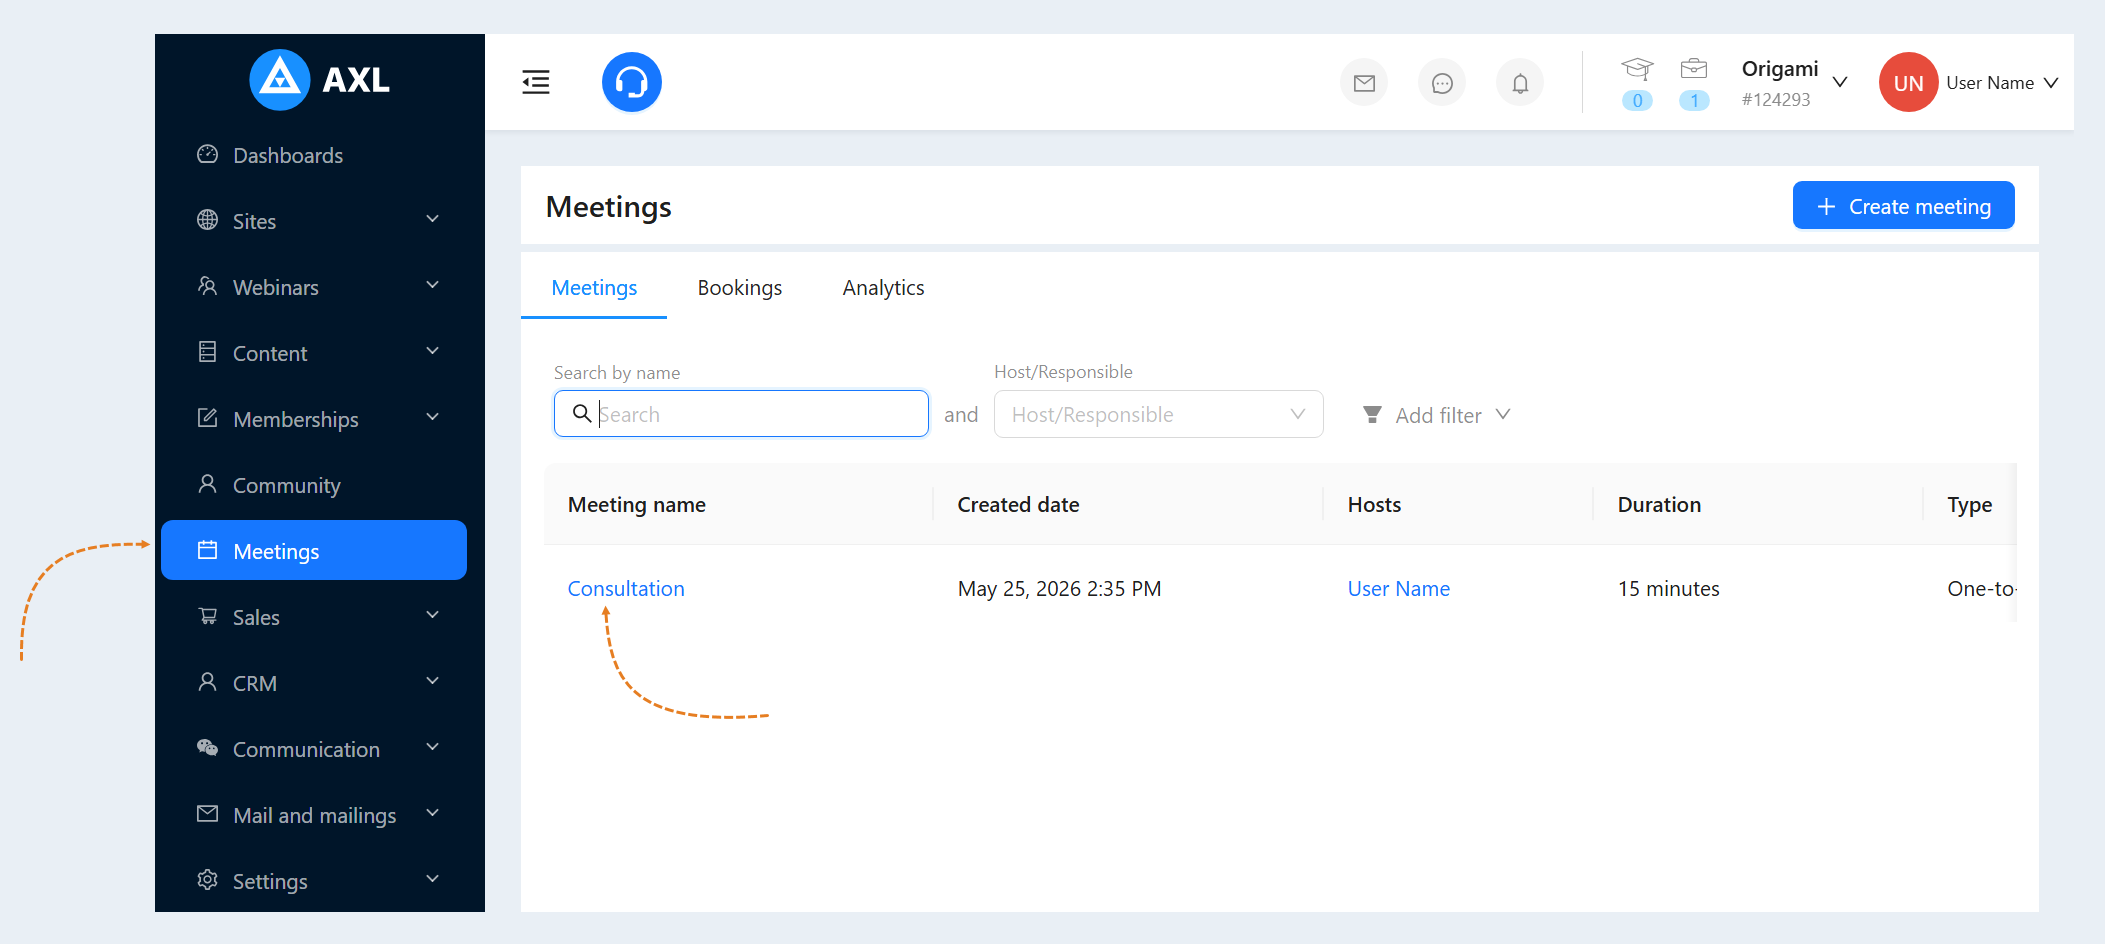
Task: Switch to the Bookings tab
Action: (740, 288)
